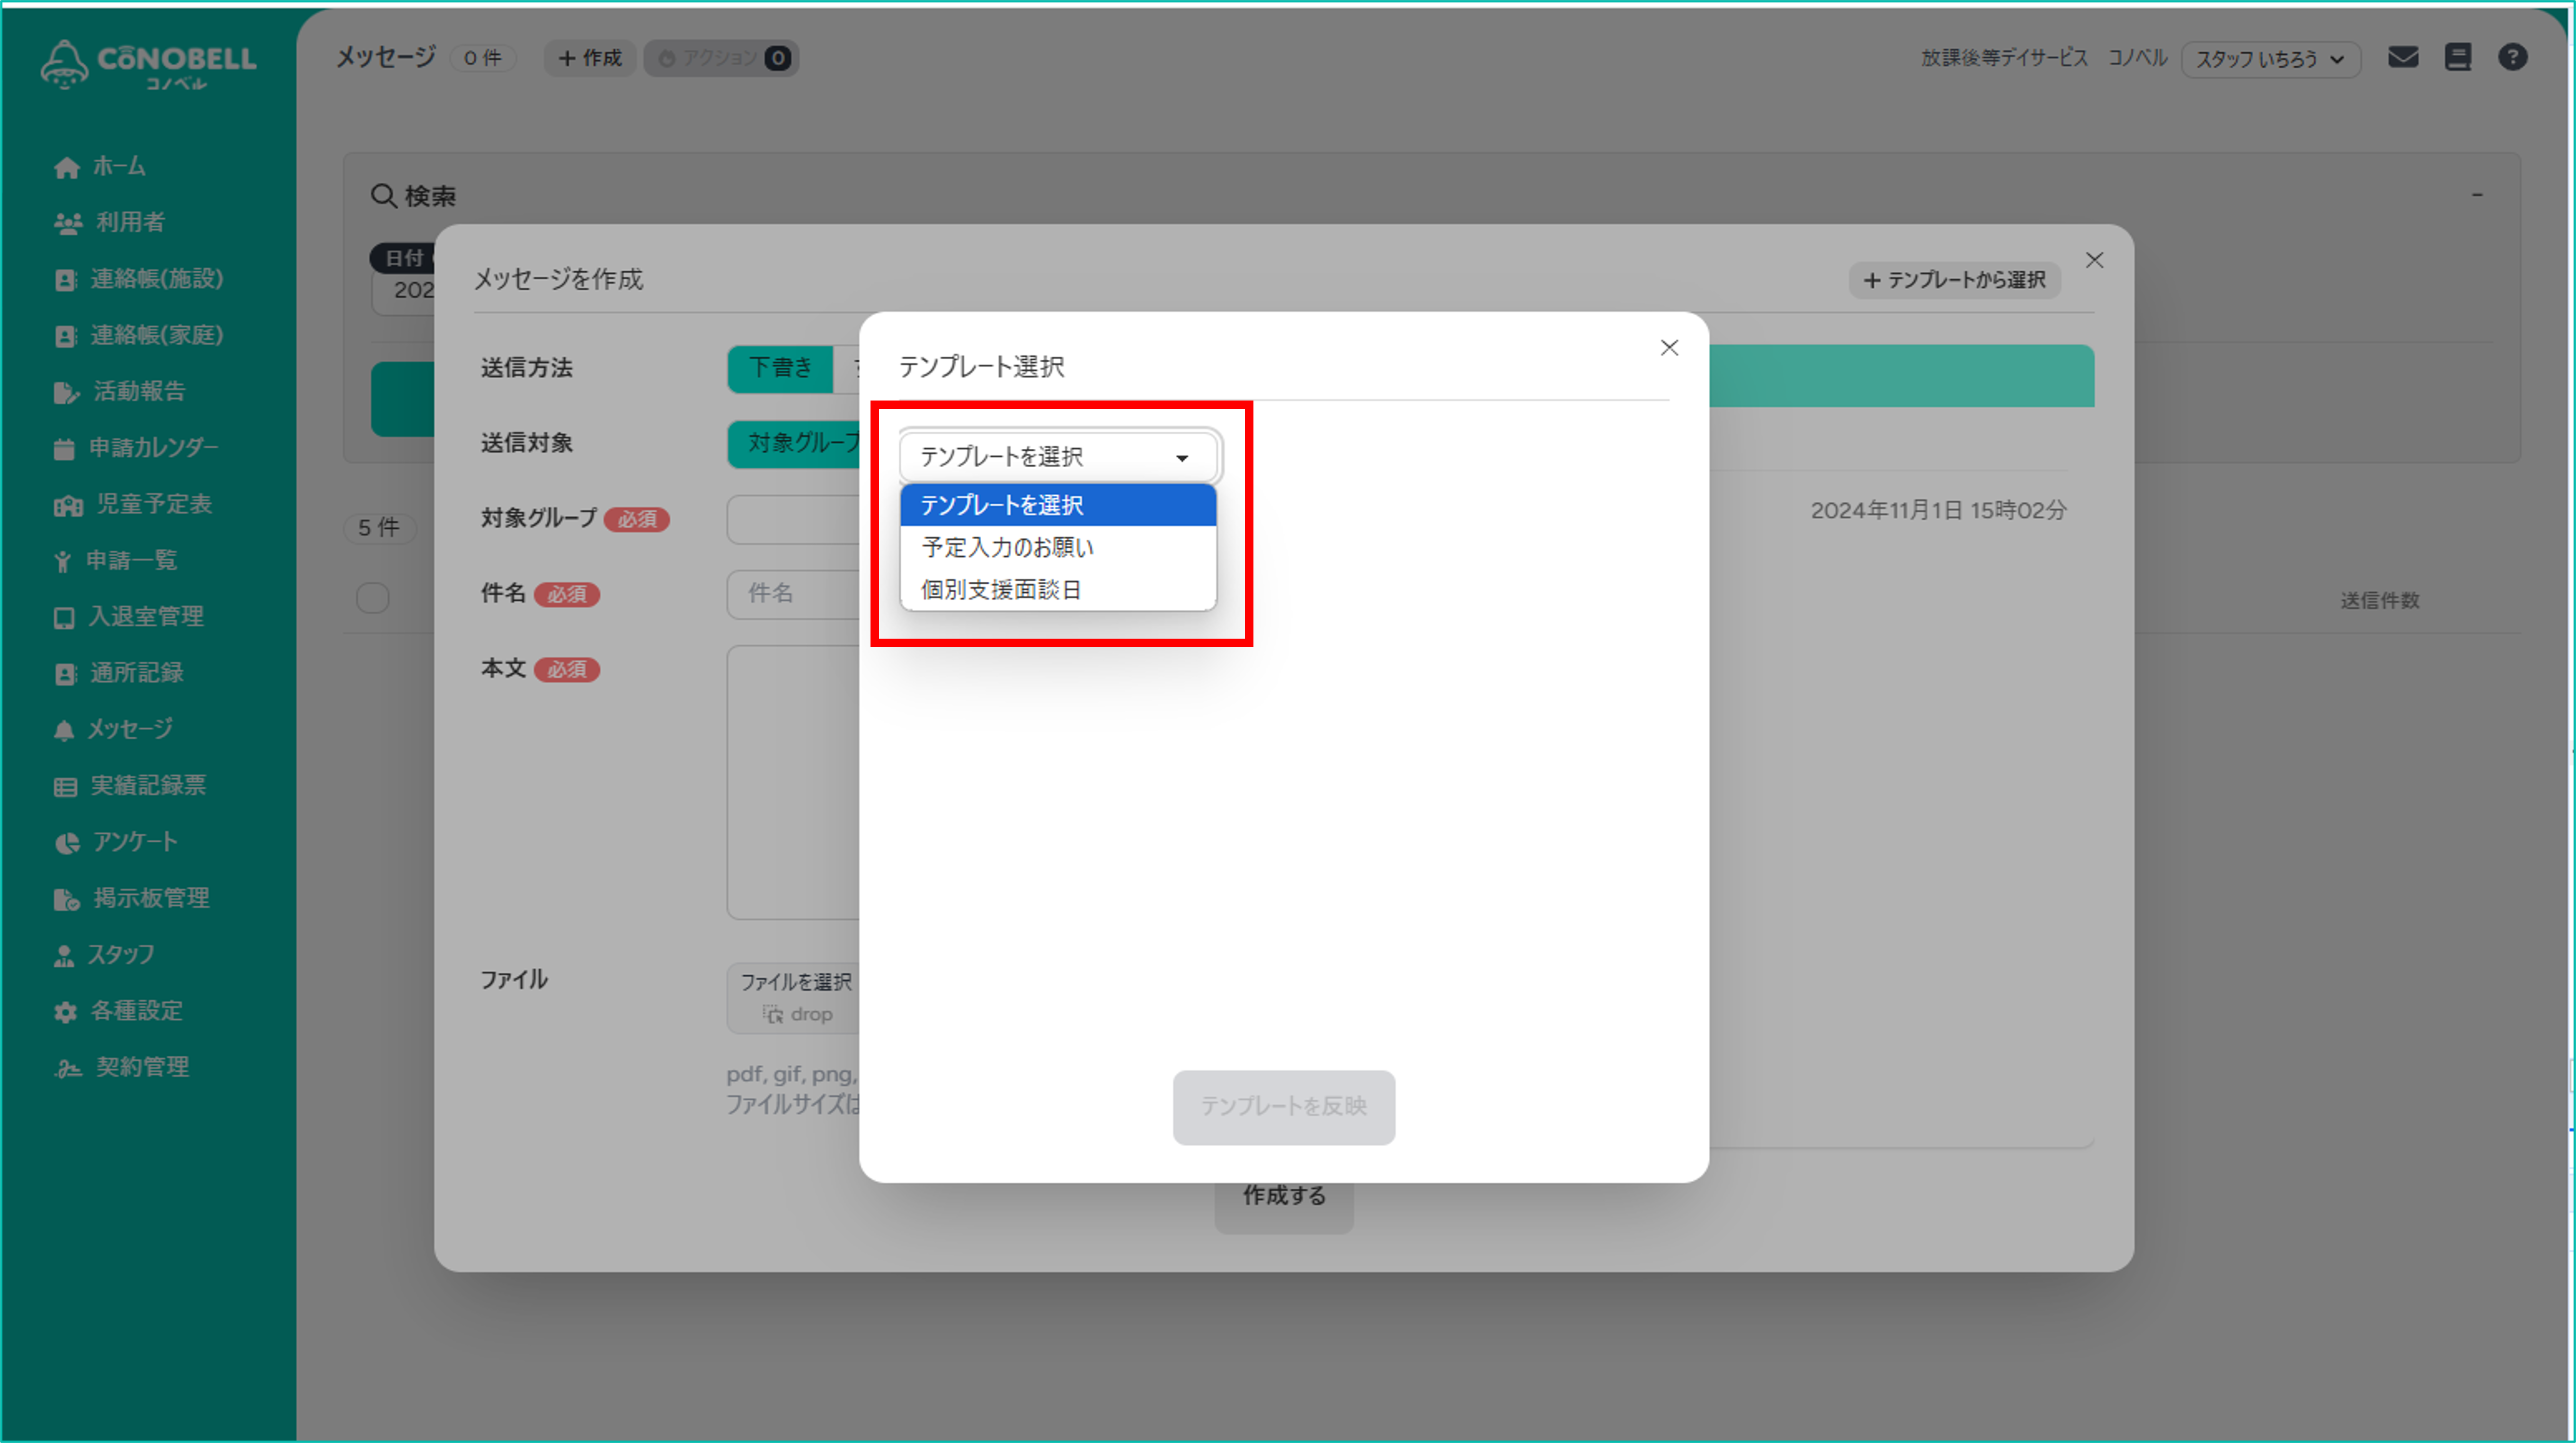Open the テンプレートを選択 dropdown box
The width and height of the screenshot is (2576, 1443).
[x=1058, y=457]
